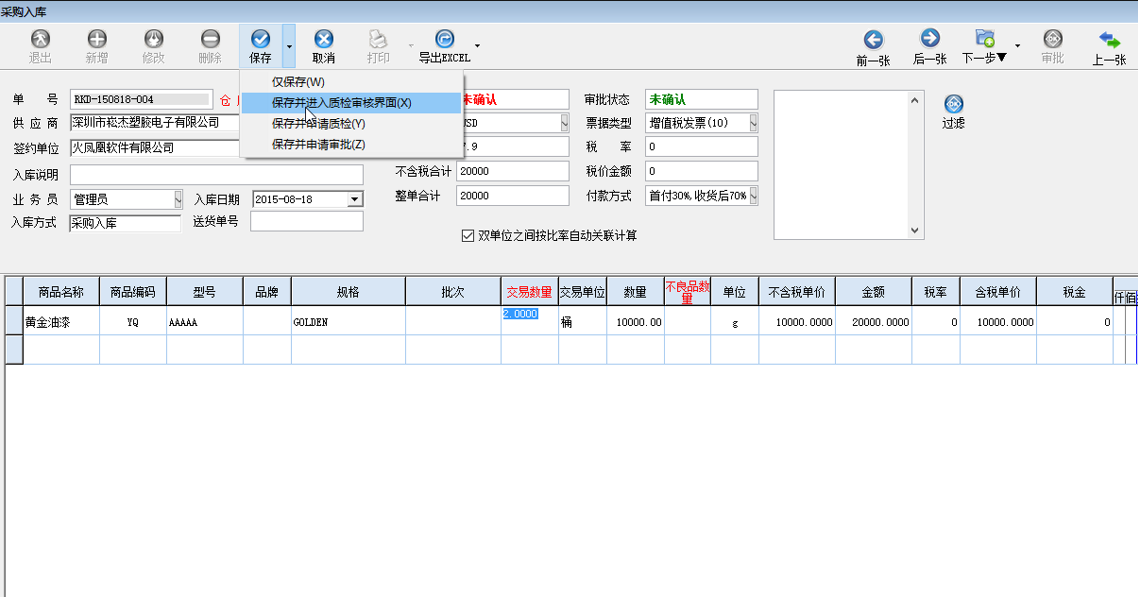Go to previous record with 前一张
Viewport: 1138px width, 597px height.
pyautogui.click(x=873, y=47)
